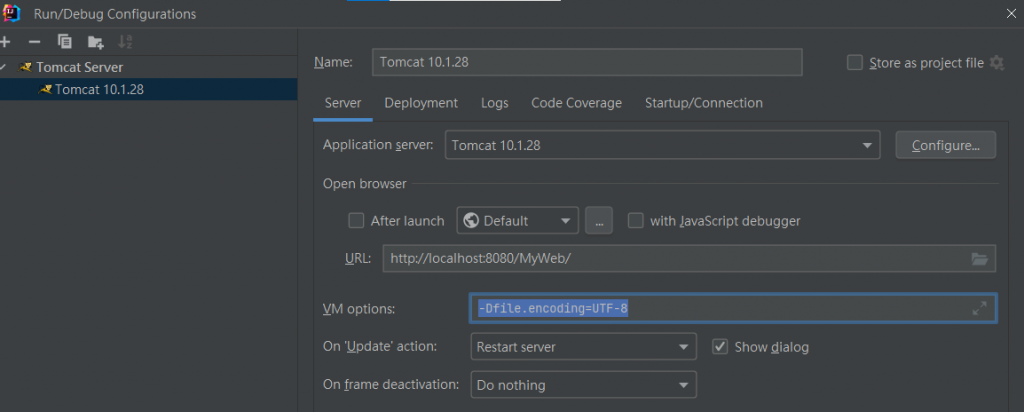Open project file storage settings gear
Viewport: 1024px width, 412px height.
click(997, 63)
